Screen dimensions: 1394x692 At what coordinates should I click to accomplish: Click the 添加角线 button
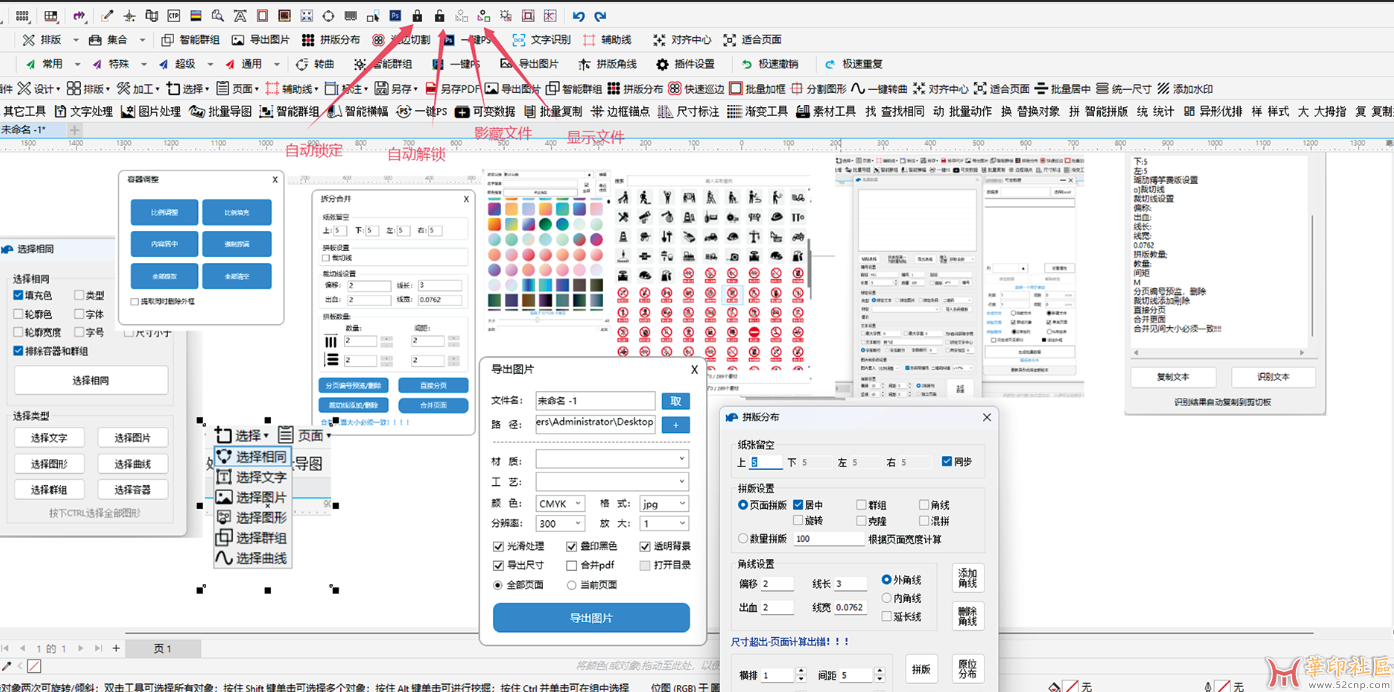click(967, 578)
